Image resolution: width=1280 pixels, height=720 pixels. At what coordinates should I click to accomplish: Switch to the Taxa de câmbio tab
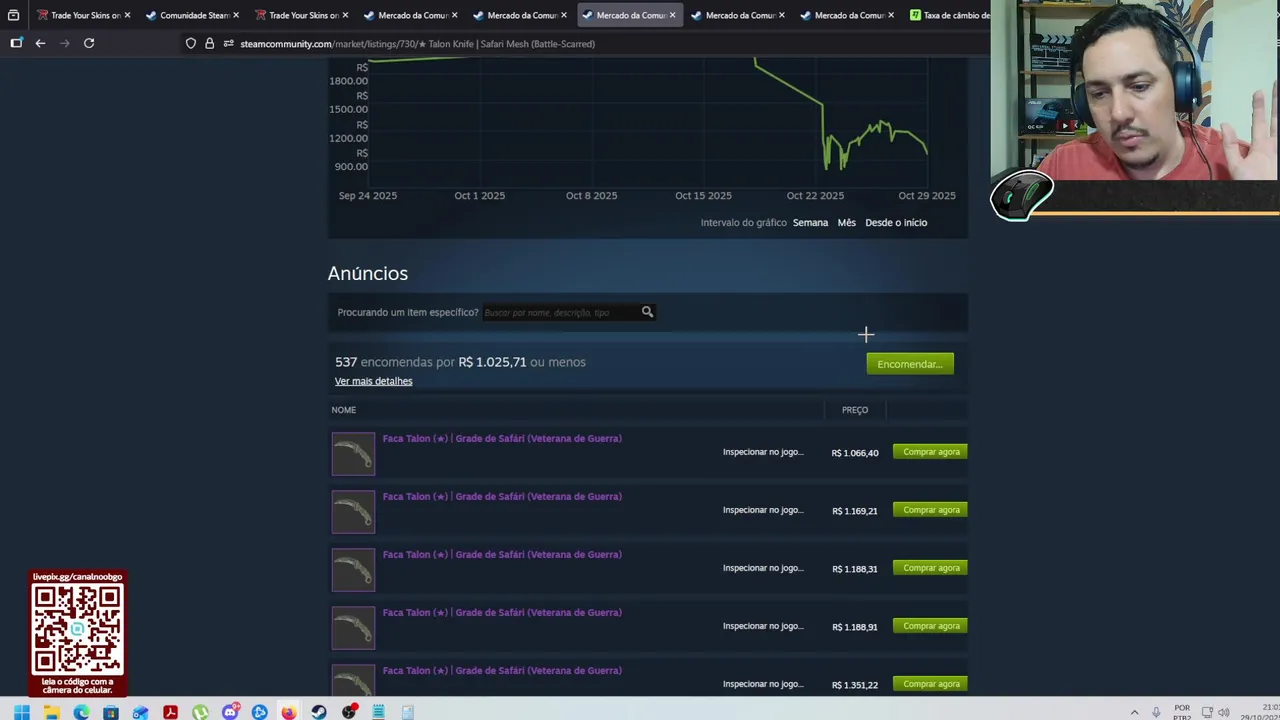[949, 15]
